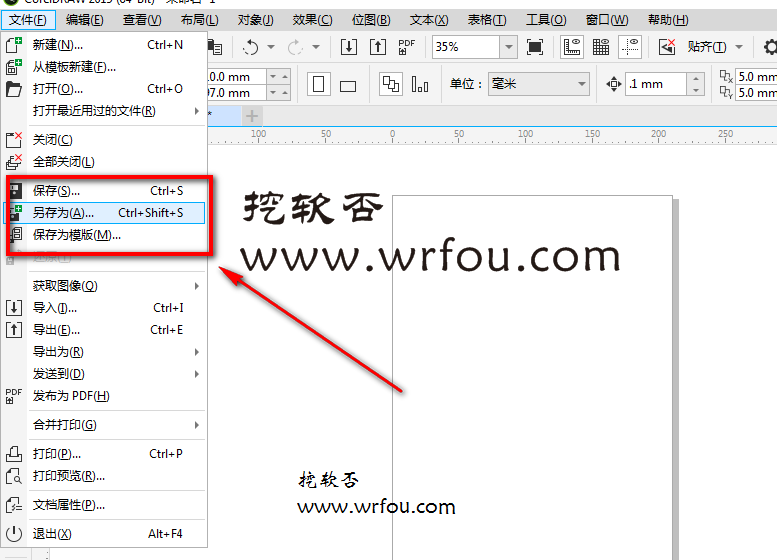This screenshot has width=777, height=560.
Task: Toggle show rulers button
Action: pyautogui.click(x=572, y=47)
